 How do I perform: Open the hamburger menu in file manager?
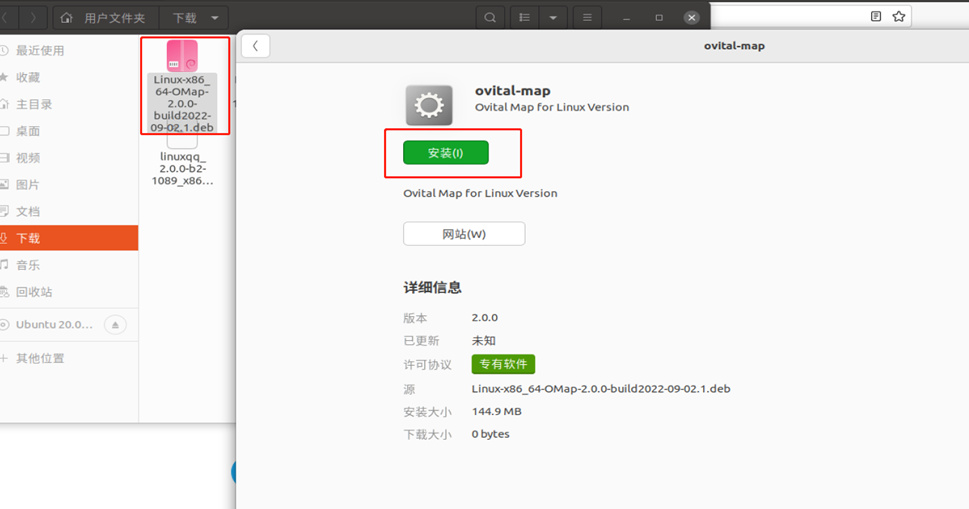(587, 18)
